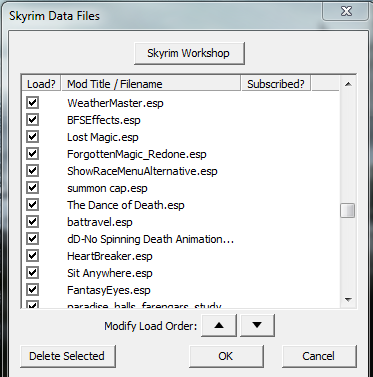Viewport: 373px width, 377px height.
Task: Select ForgottenMagic_Redone.esp entry
Action: tap(137, 154)
